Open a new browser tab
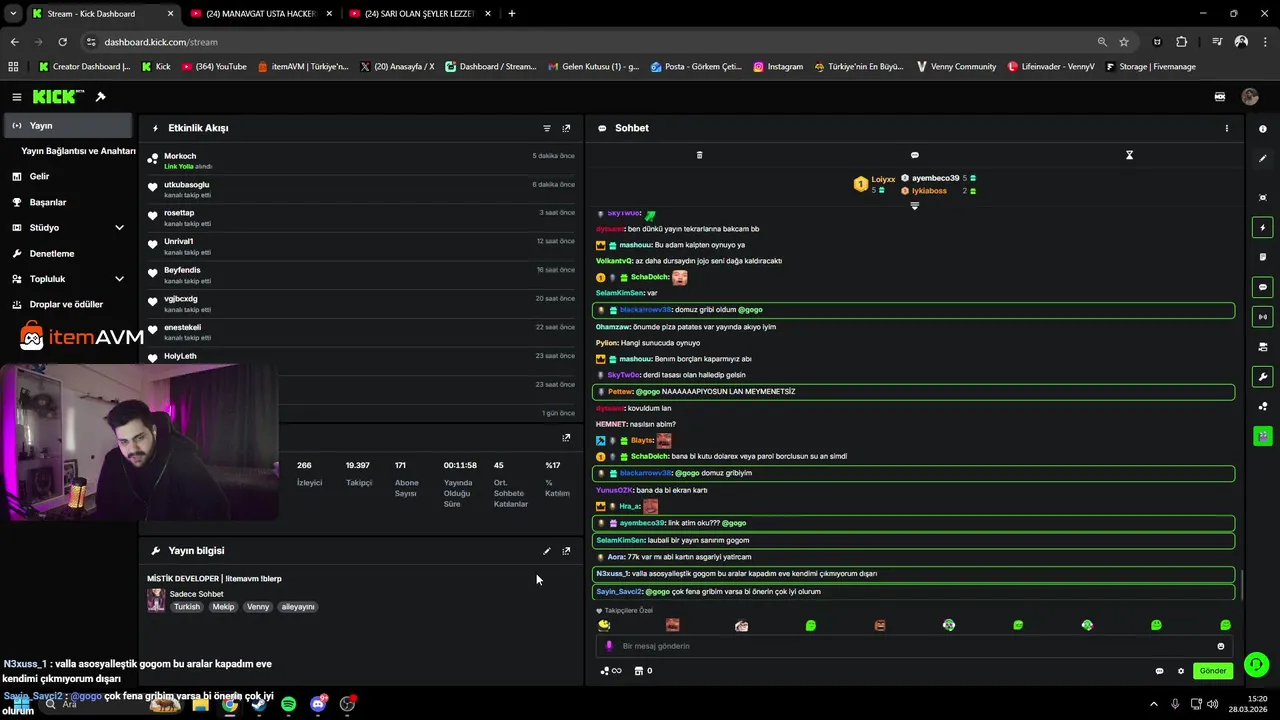1280x720 pixels. (x=512, y=14)
